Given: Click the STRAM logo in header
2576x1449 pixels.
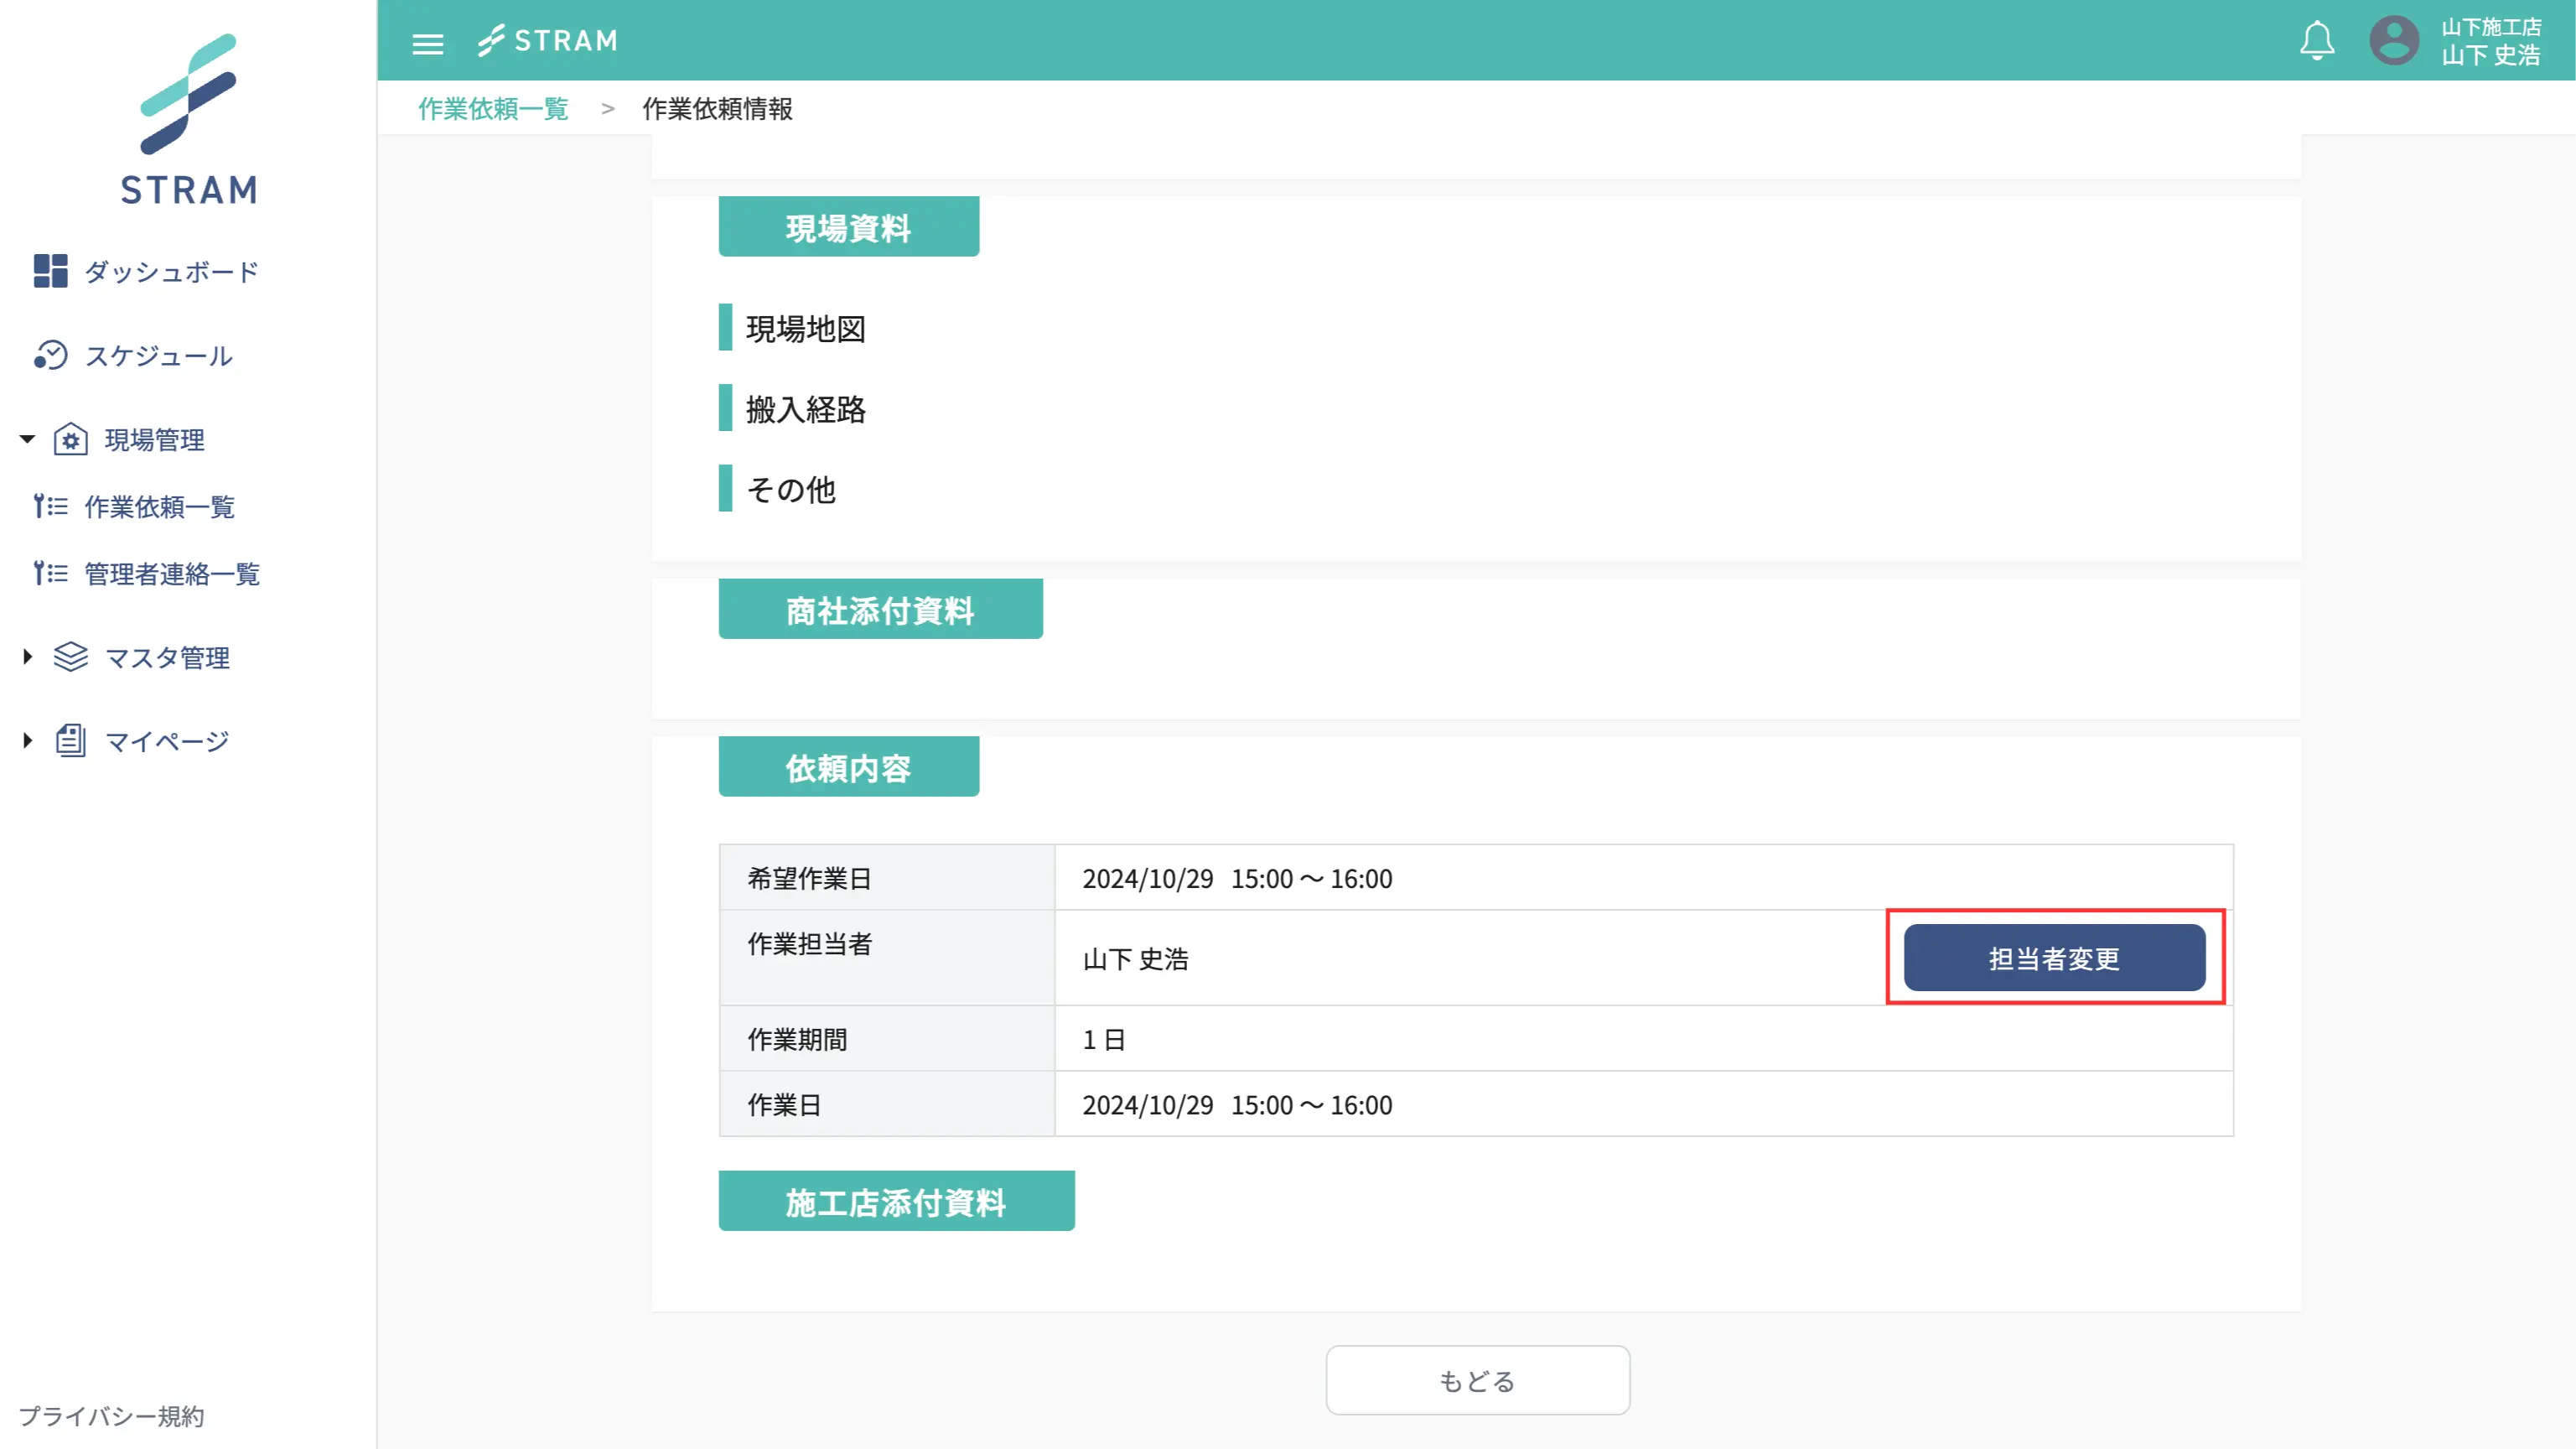Looking at the screenshot, I should click(x=548, y=41).
